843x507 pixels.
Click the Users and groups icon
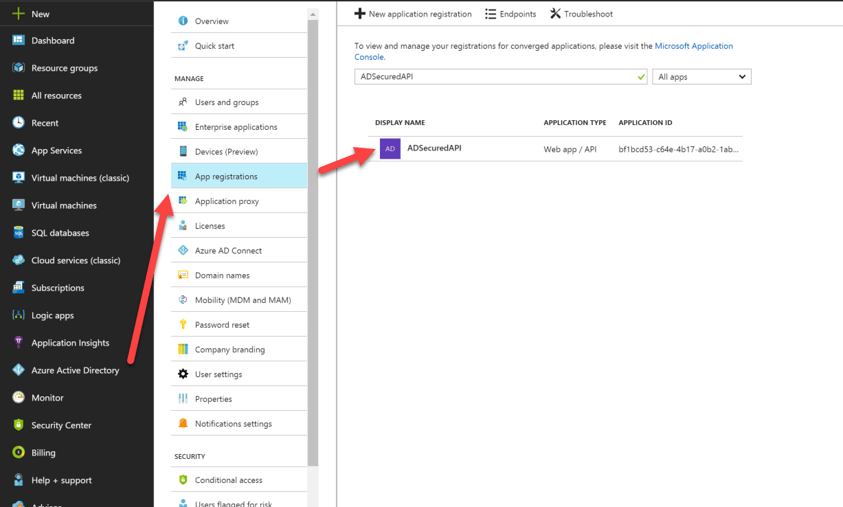[x=183, y=101]
